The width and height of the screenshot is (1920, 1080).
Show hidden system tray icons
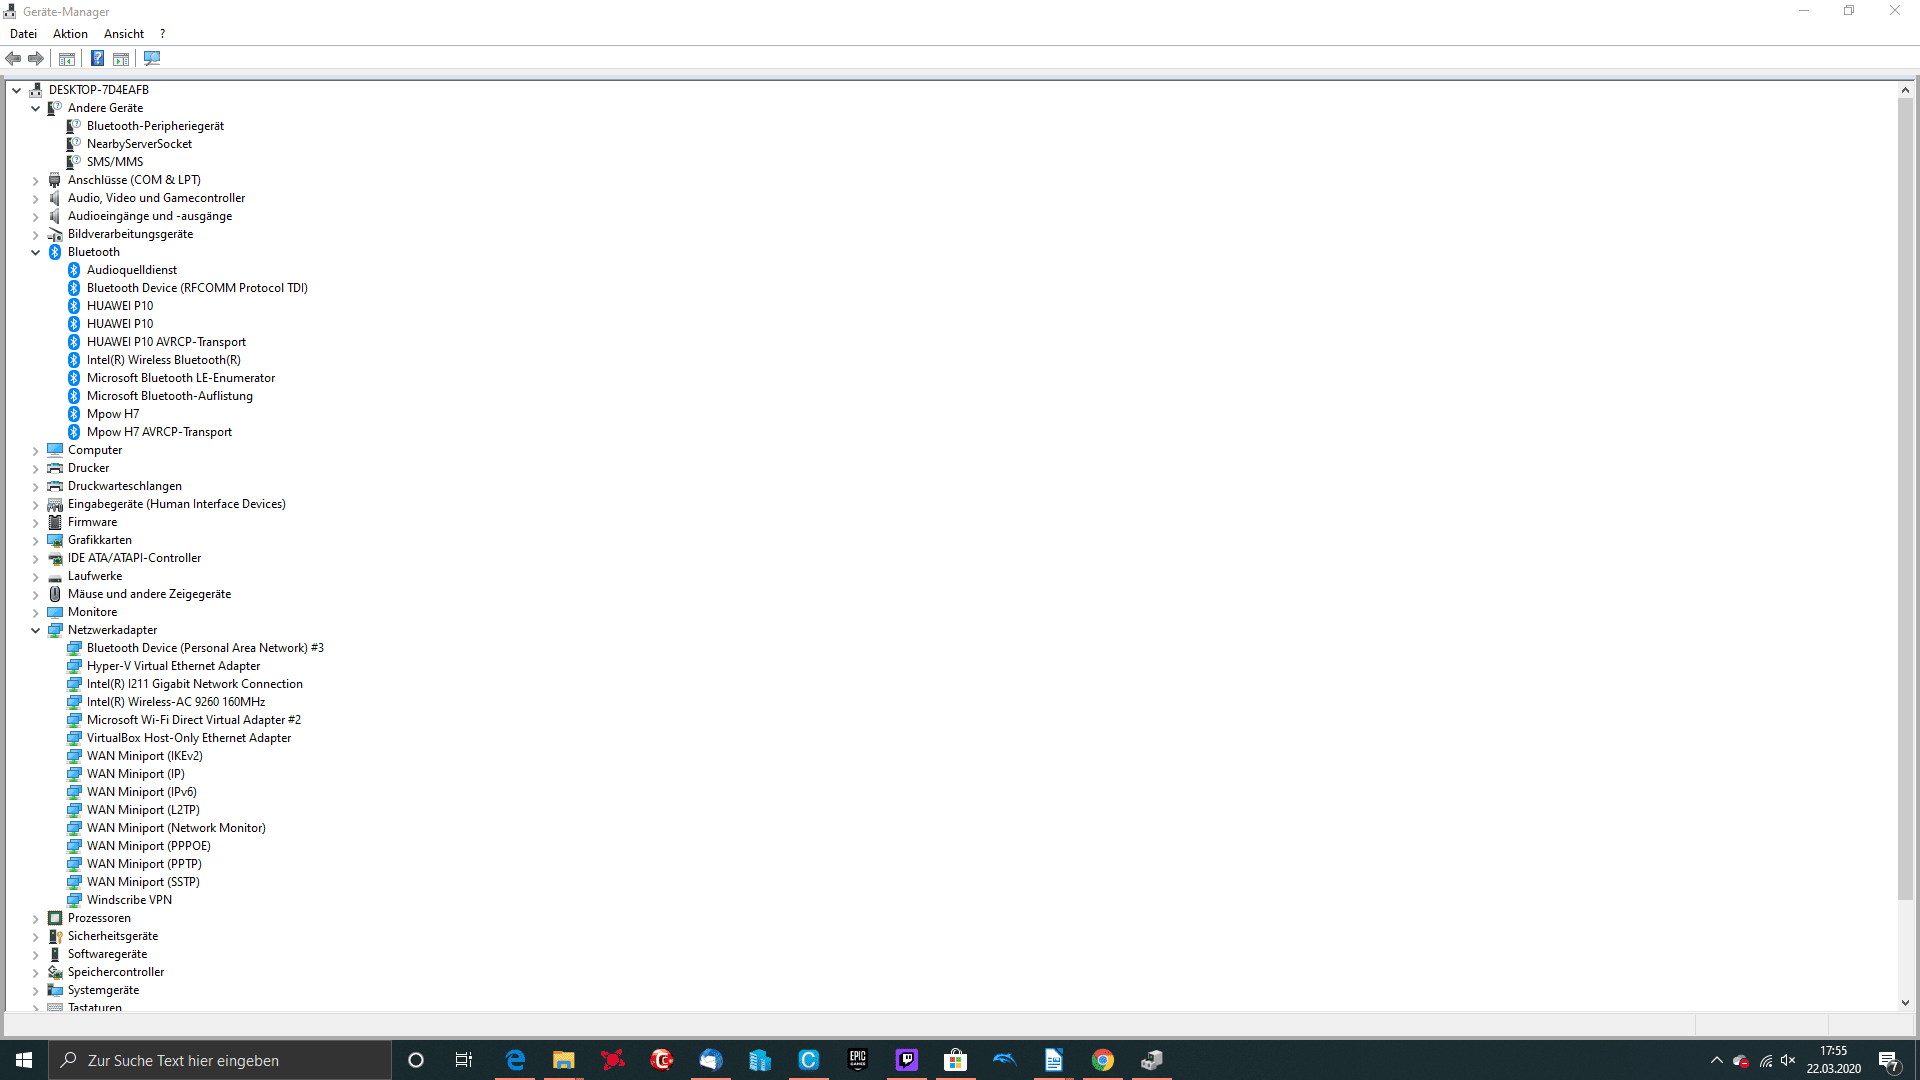click(x=1717, y=1060)
